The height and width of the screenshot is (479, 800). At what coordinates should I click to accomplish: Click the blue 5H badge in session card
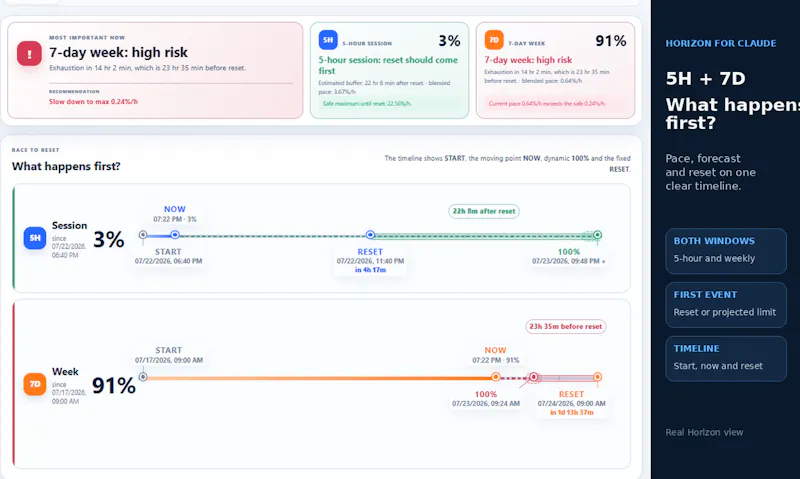tap(328, 40)
